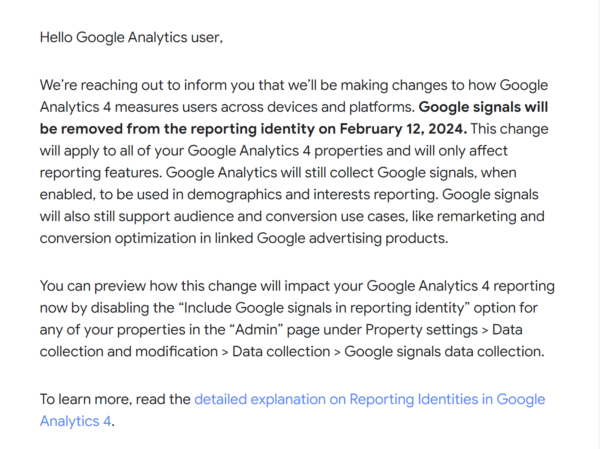This screenshot has width=600, height=449.
Task: Click the 'reporting features' phrase
Action: point(101,173)
